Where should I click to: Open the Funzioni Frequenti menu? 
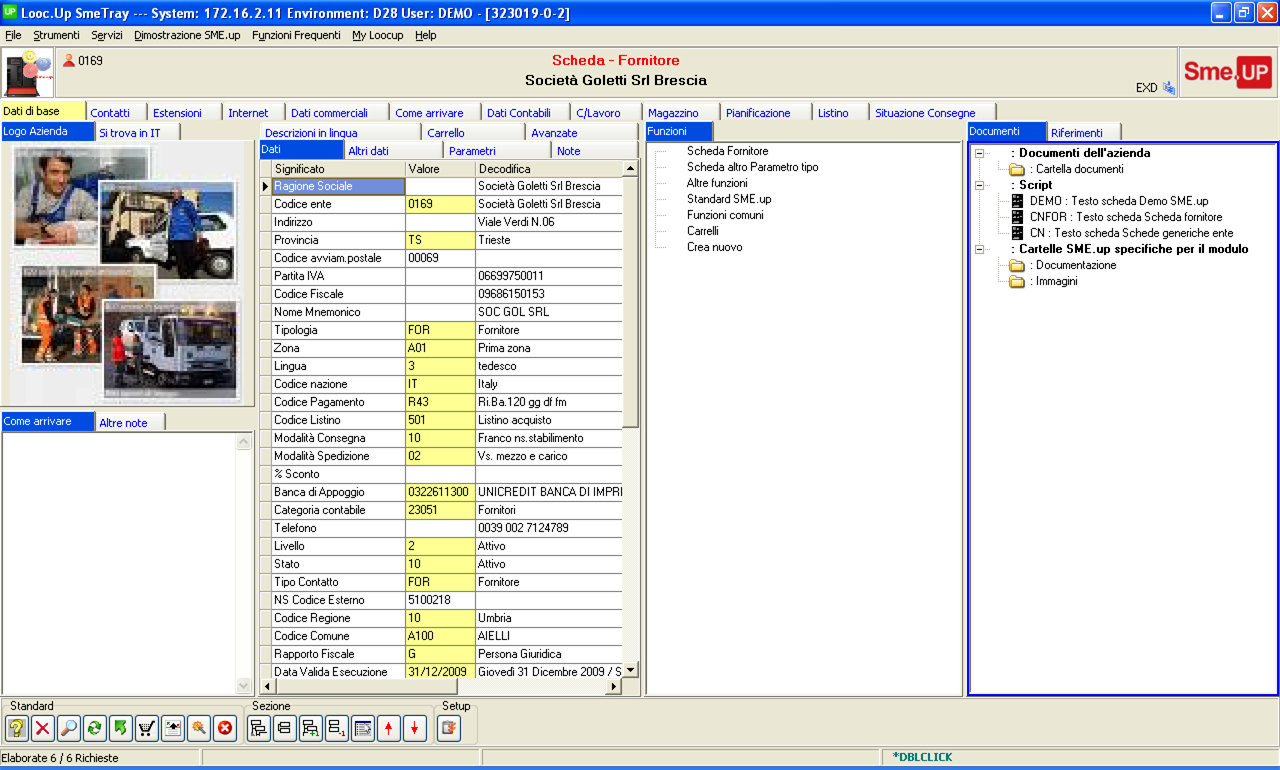(x=296, y=35)
